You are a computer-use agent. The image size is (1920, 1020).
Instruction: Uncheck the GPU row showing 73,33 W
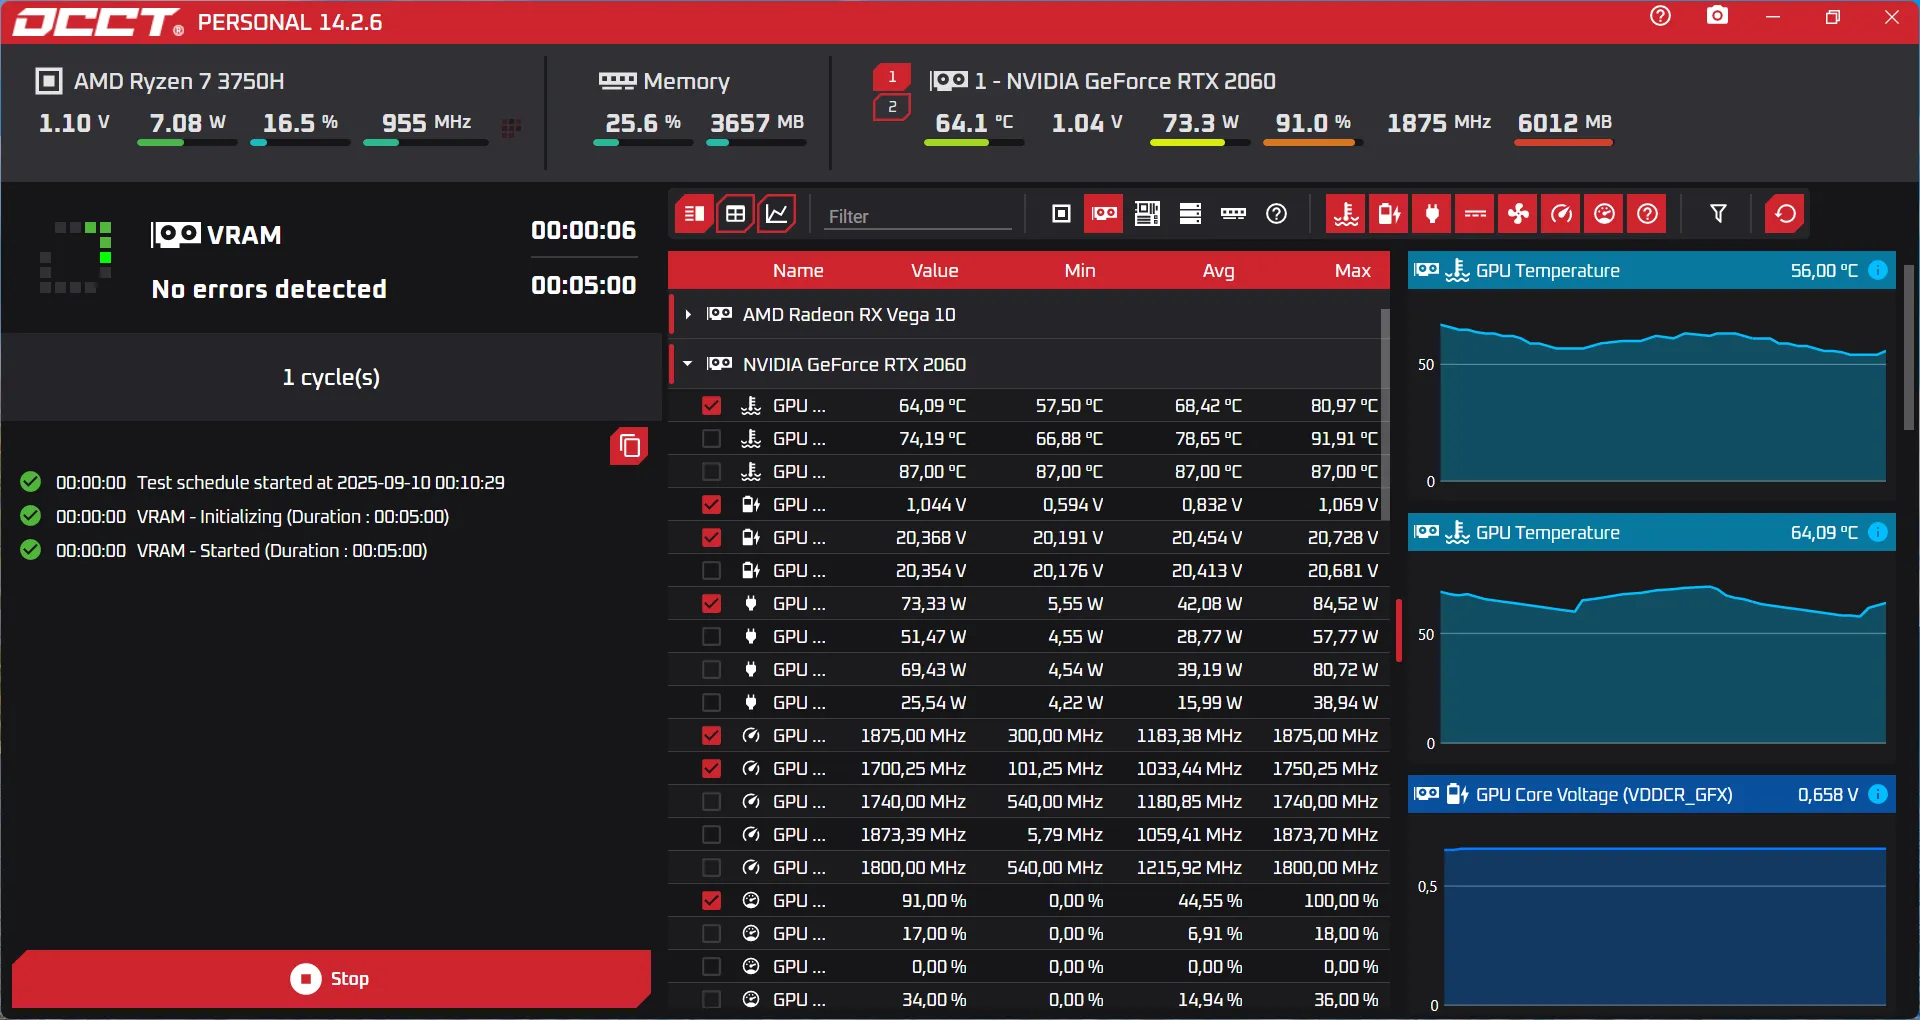coord(711,604)
